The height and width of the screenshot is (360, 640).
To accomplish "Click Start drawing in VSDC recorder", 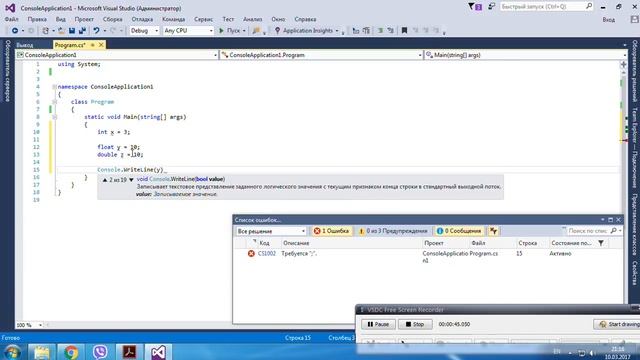I will point(617,324).
